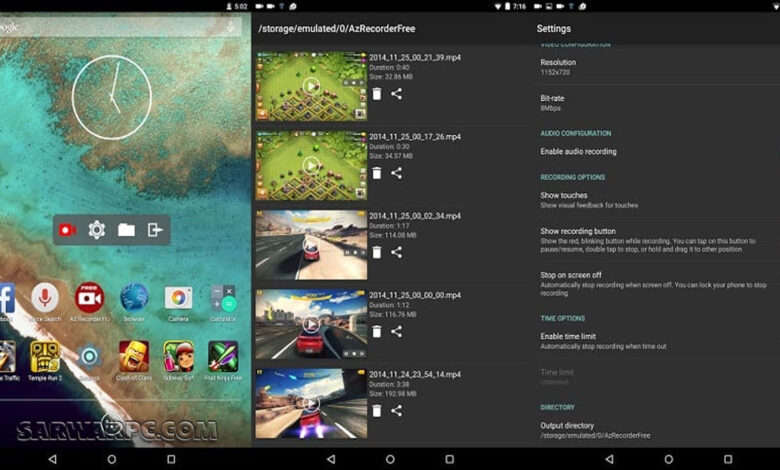Screen dimensions: 780x470
Task: Launch Temple Run 2 game
Action: click(45, 357)
